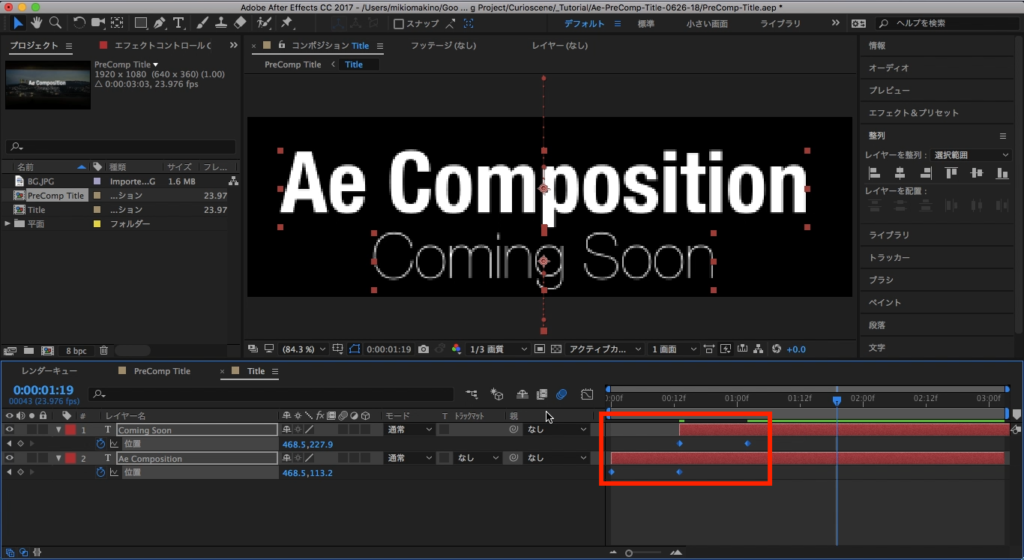Toggle position stopwatch for Coming Soon layer
Viewport: 1024px width, 560px height.
pyautogui.click(x=101, y=444)
